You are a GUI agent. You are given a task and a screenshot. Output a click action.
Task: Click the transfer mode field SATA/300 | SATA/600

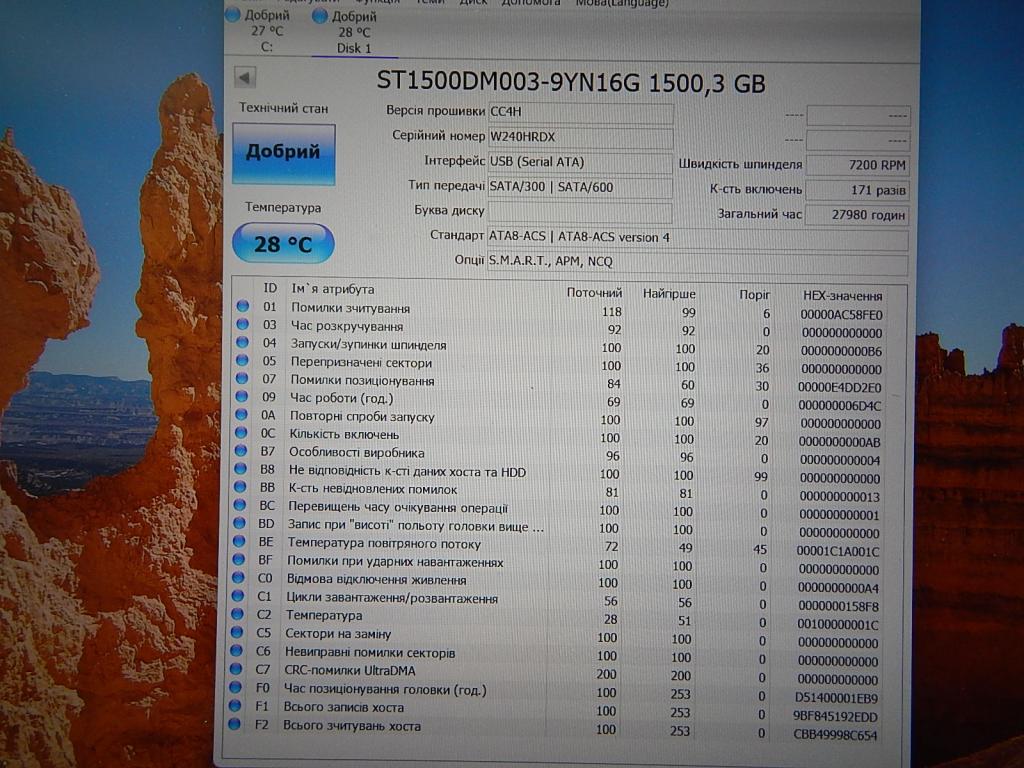[x=581, y=187]
